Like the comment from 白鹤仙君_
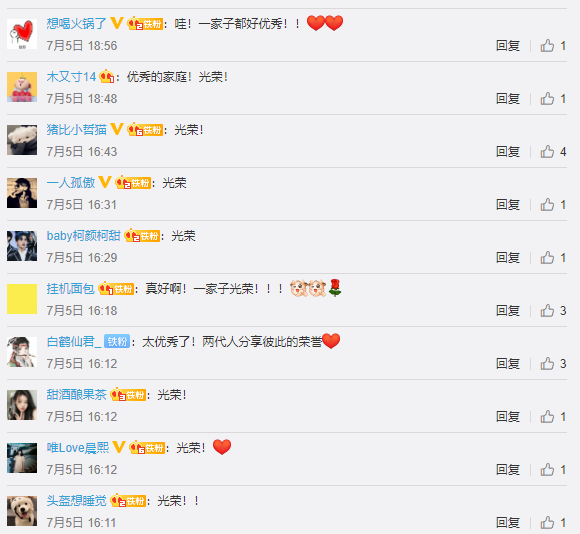Screen dimensions: 580x534 (547, 364)
